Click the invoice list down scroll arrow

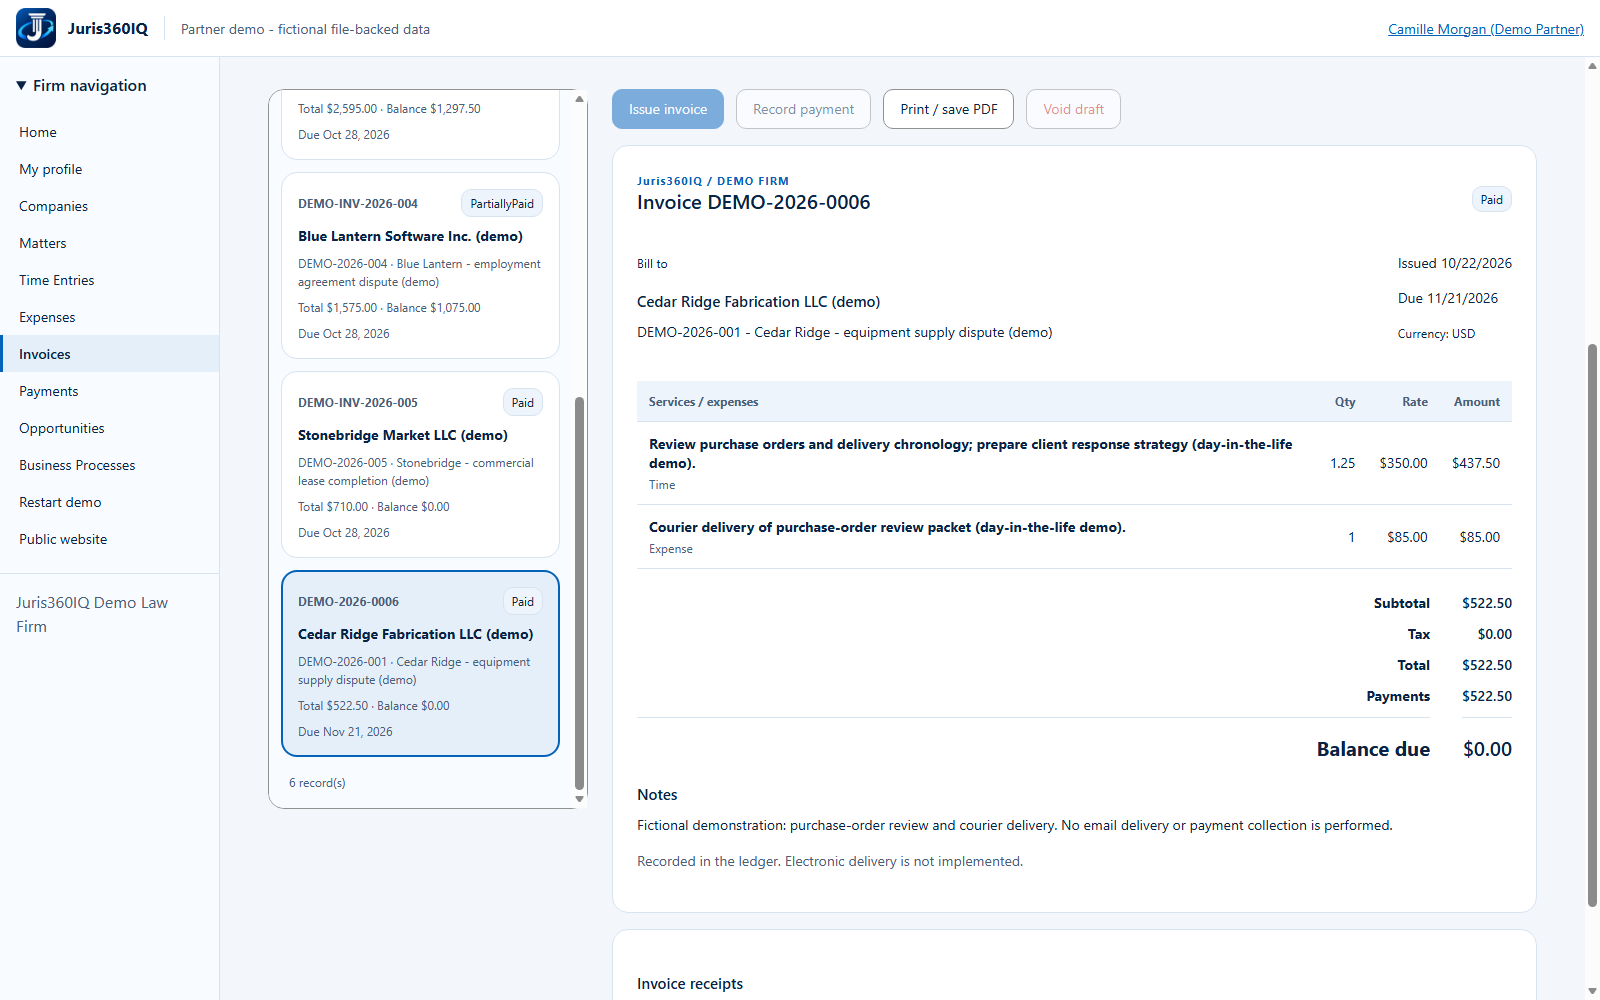pyautogui.click(x=579, y=799)
